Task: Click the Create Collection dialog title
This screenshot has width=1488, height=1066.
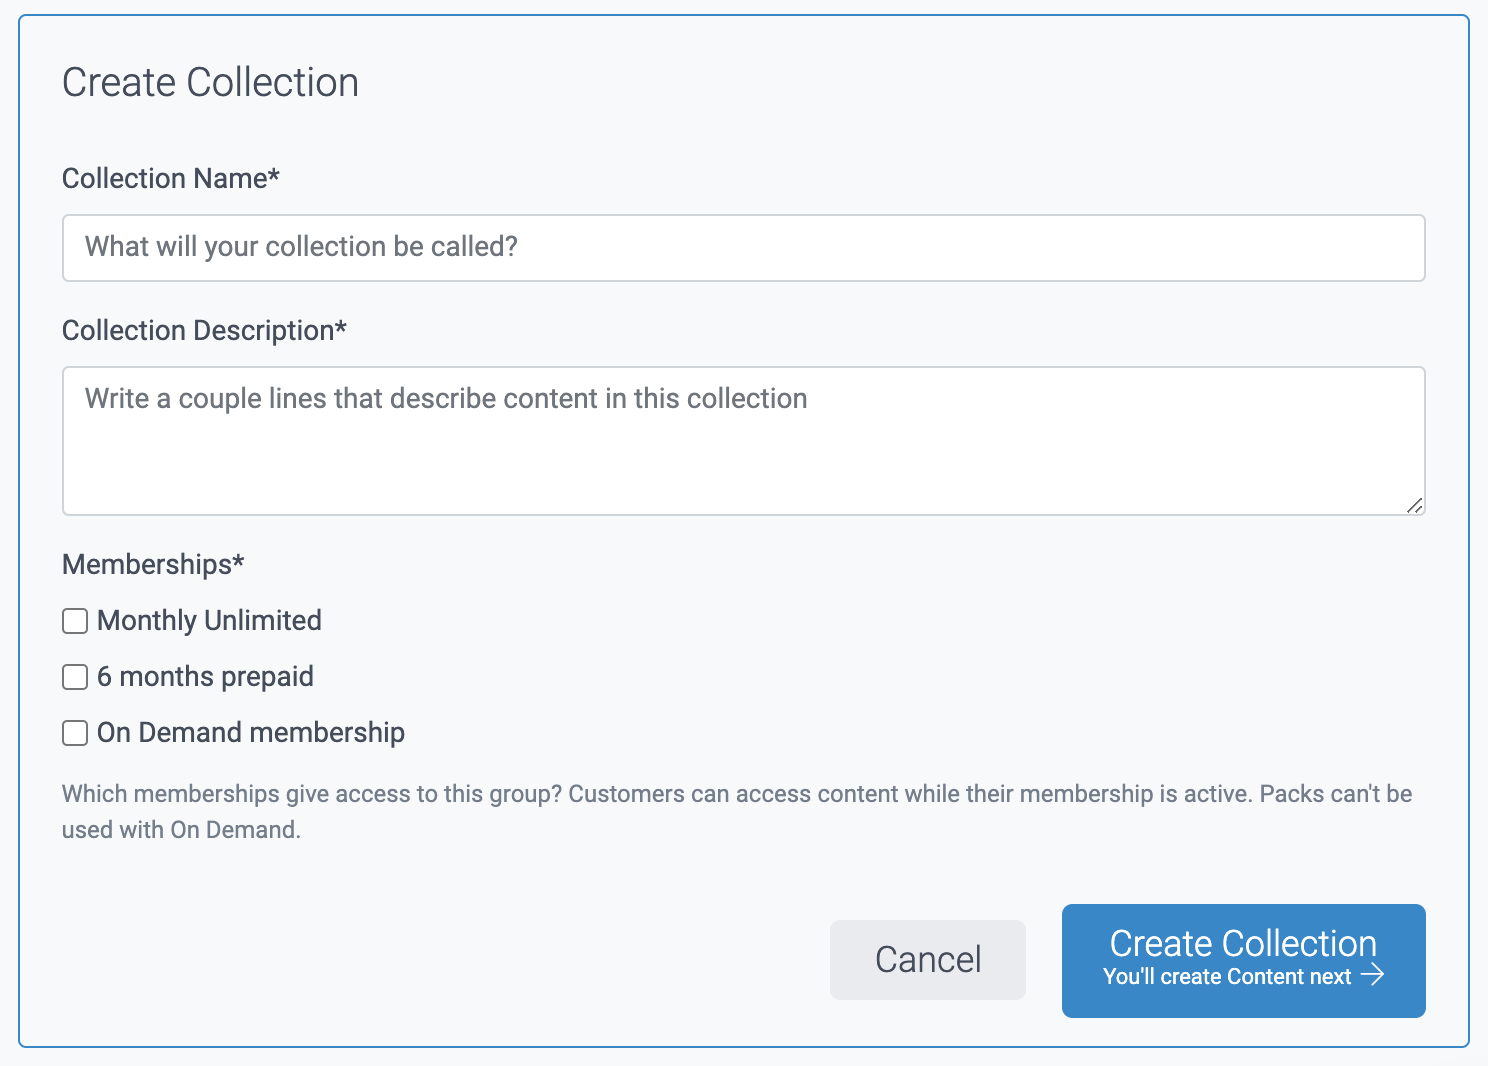Action: click(x=211, y=82)
